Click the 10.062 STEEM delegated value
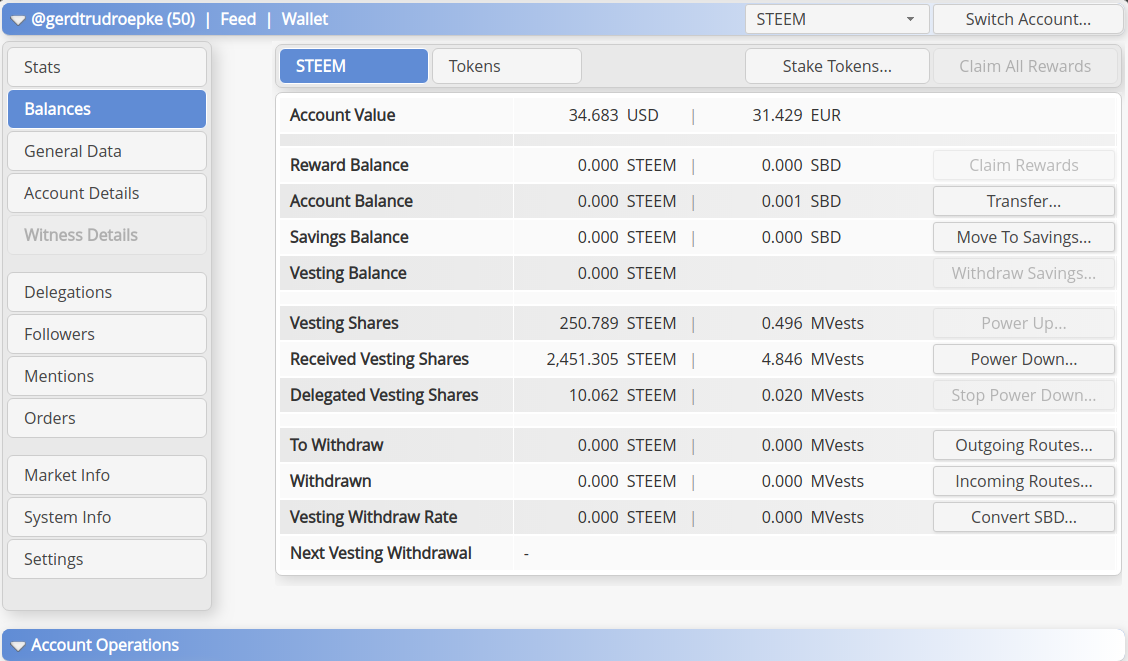 (x=622, y=395)
